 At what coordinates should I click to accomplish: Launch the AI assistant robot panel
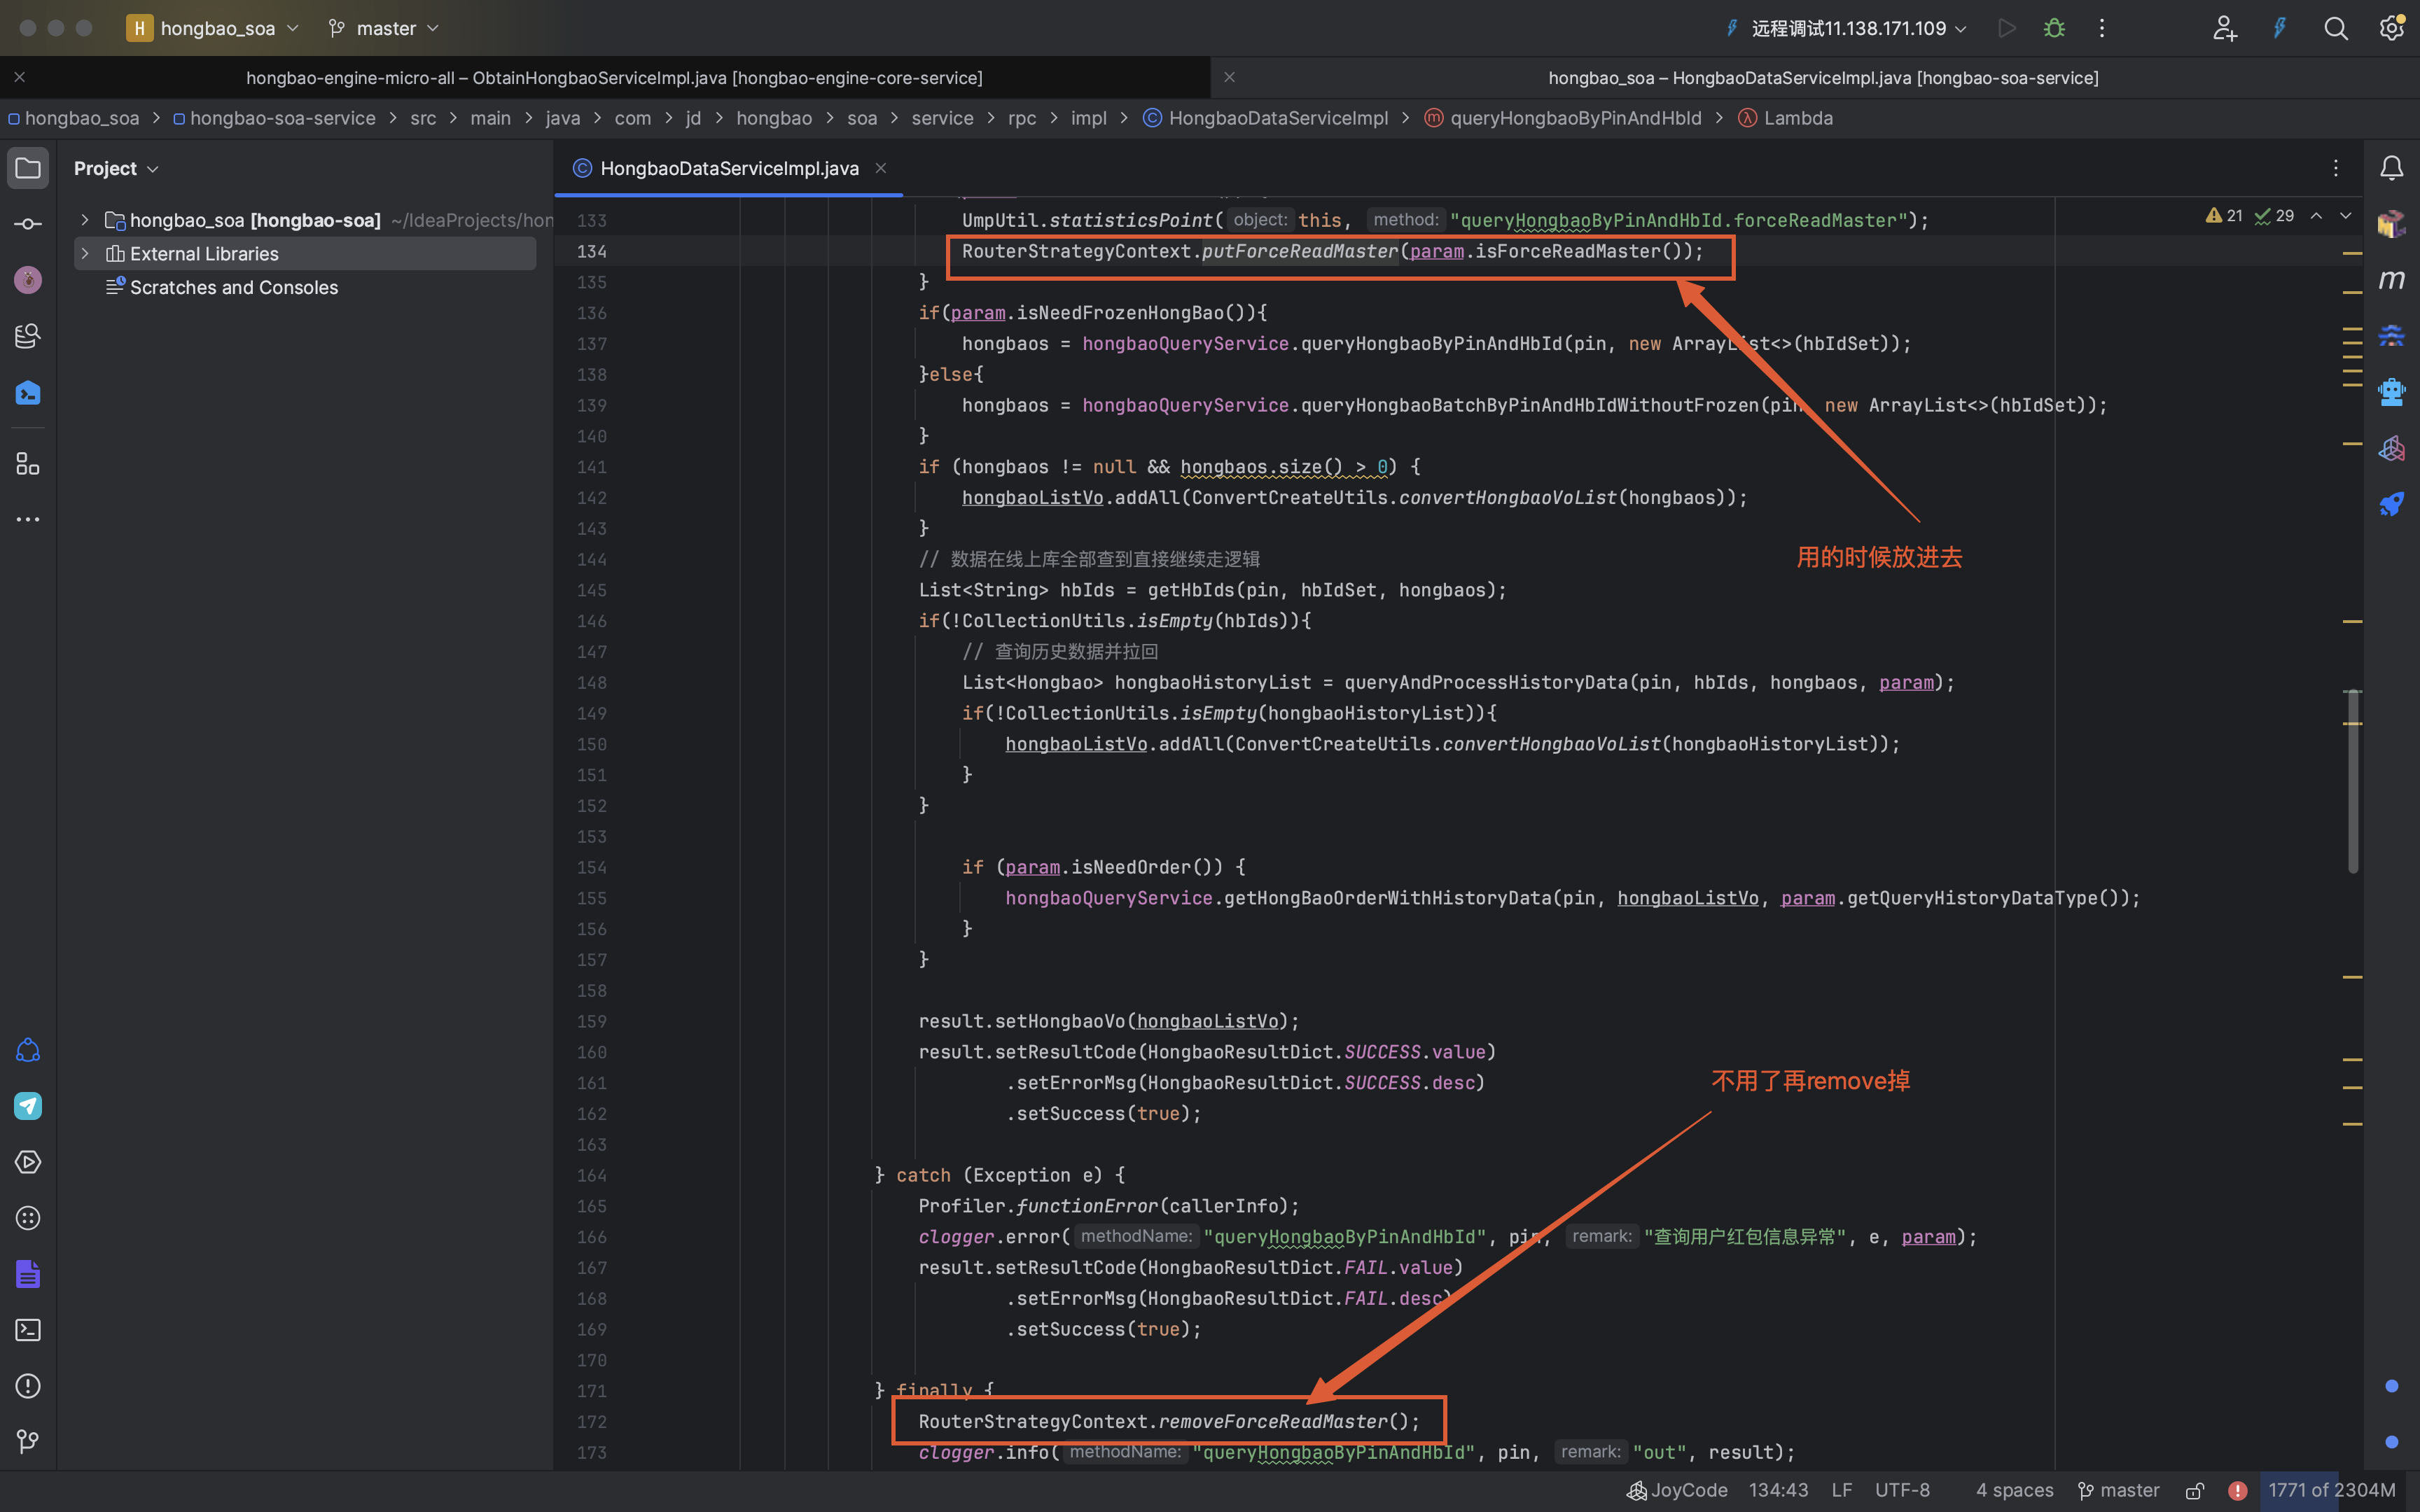(2393, 391)
